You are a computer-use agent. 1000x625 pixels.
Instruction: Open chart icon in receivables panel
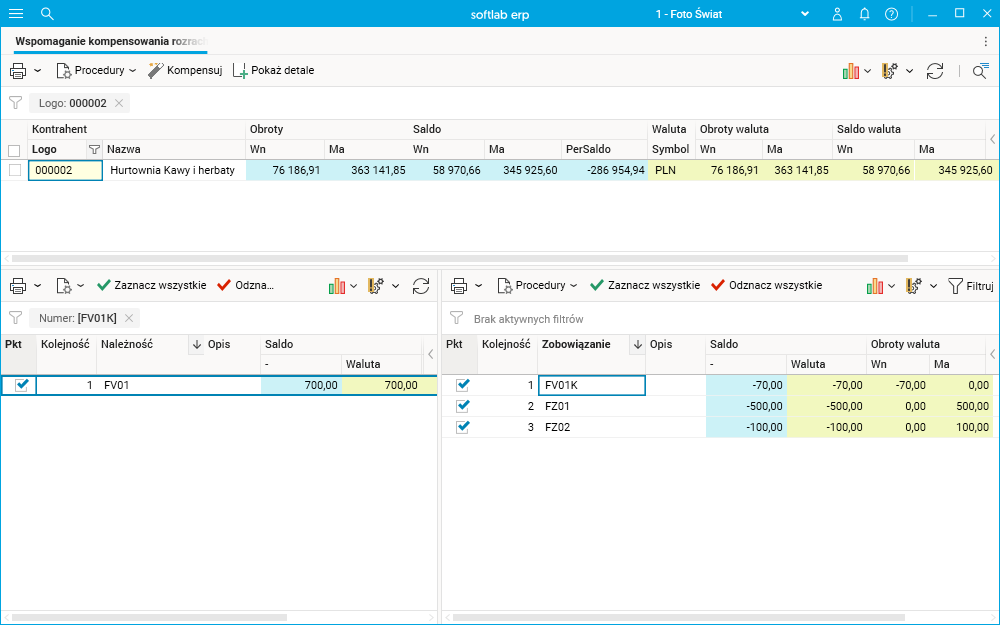coord(337,286)
